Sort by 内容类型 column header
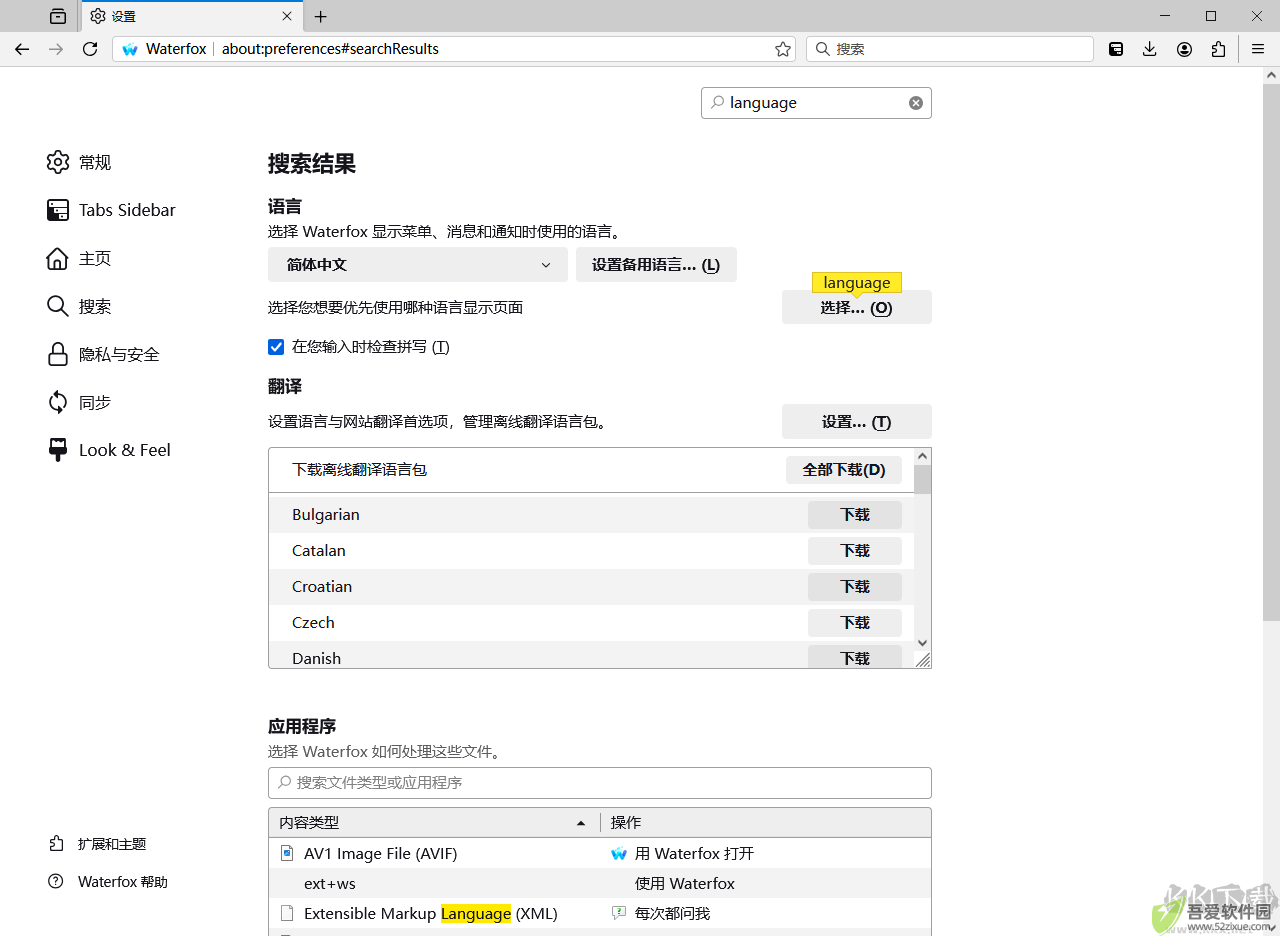 click(433, 822)
